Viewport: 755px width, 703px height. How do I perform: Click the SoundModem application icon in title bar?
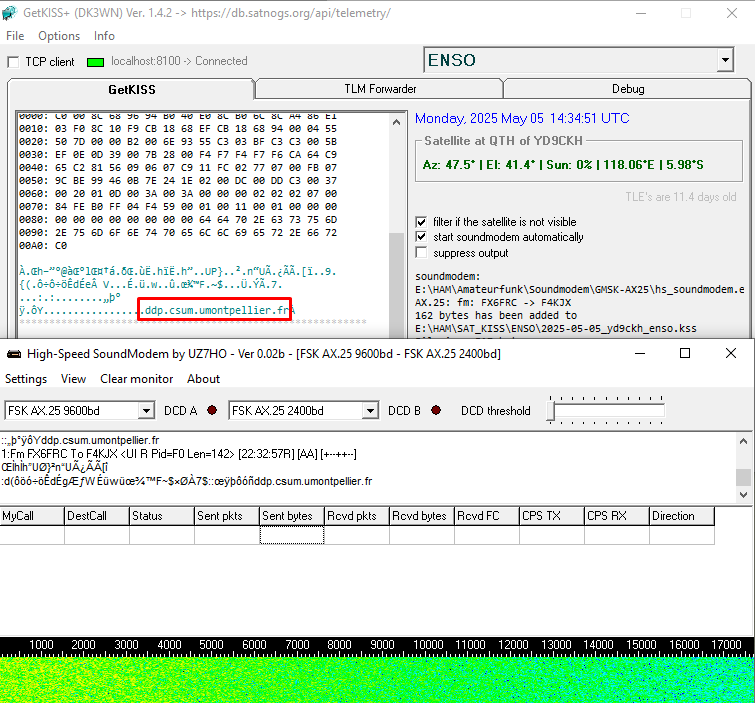(14, 354)
